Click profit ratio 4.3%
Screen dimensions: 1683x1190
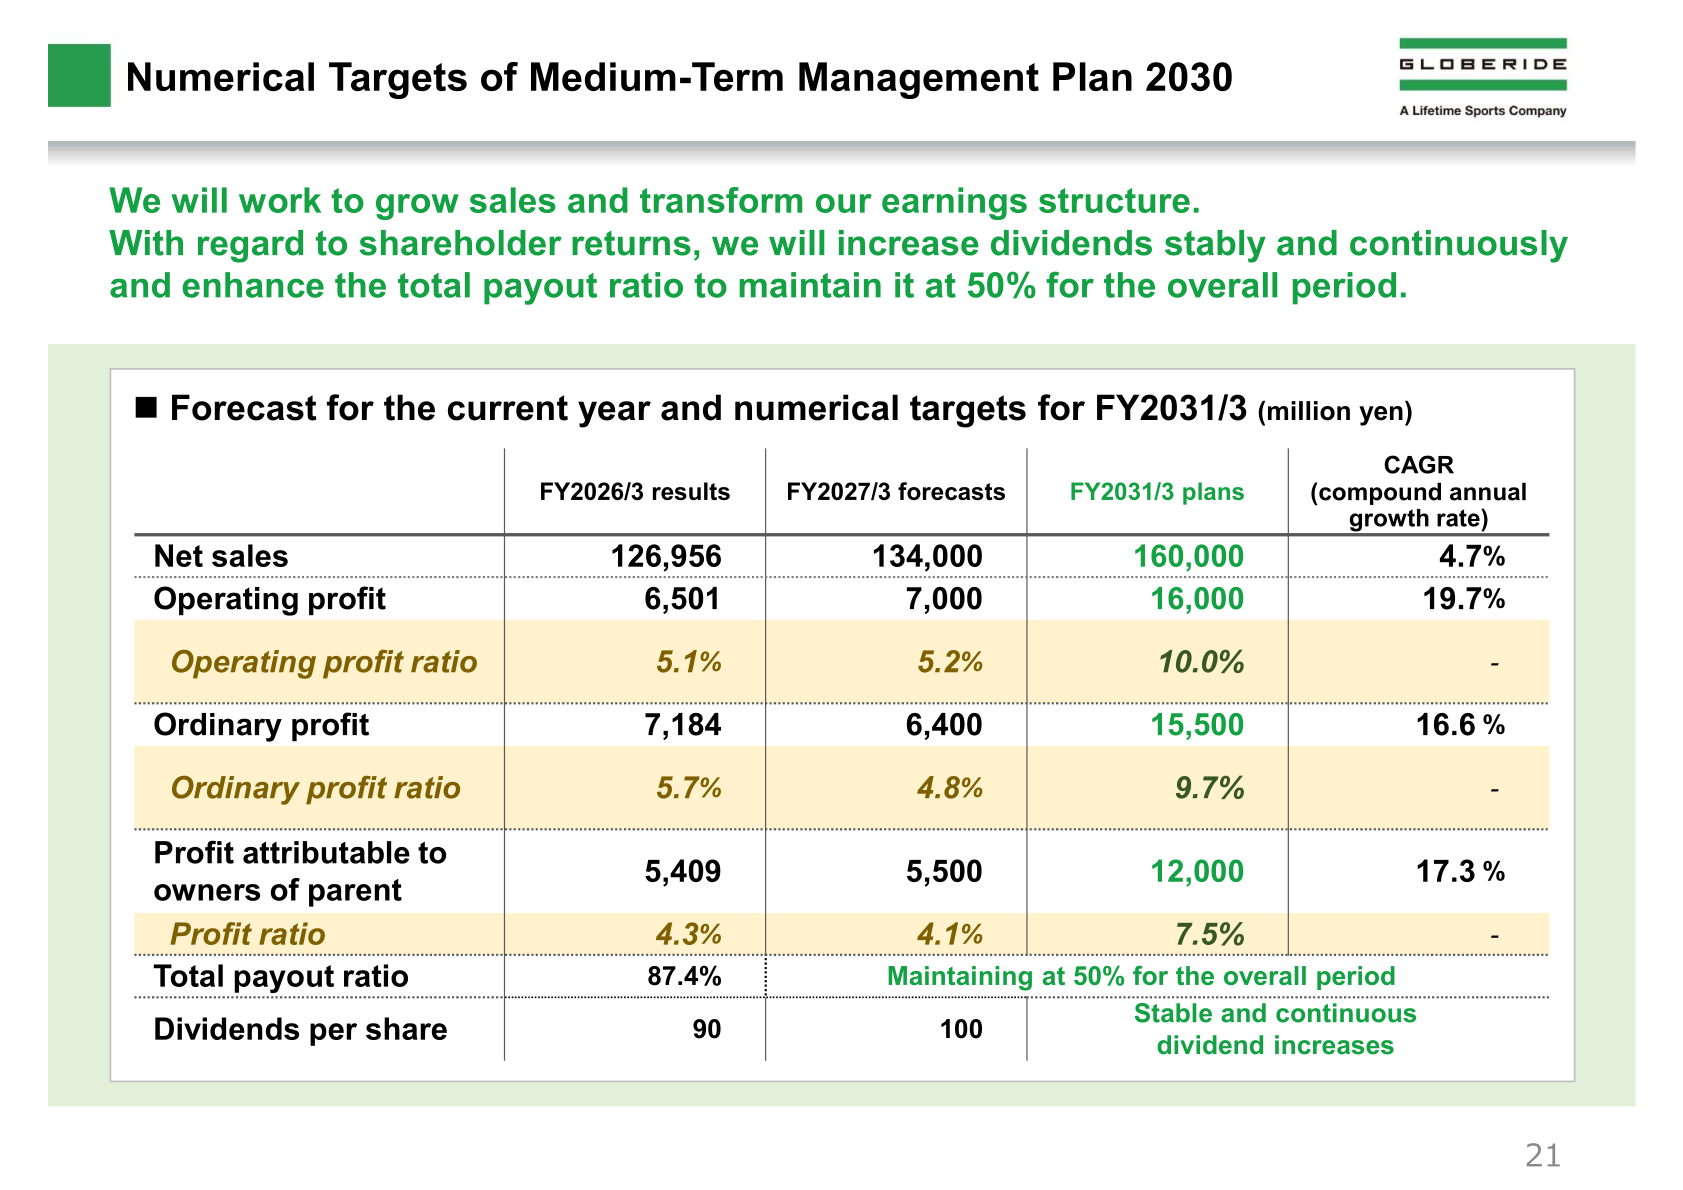tap(689, 934)
